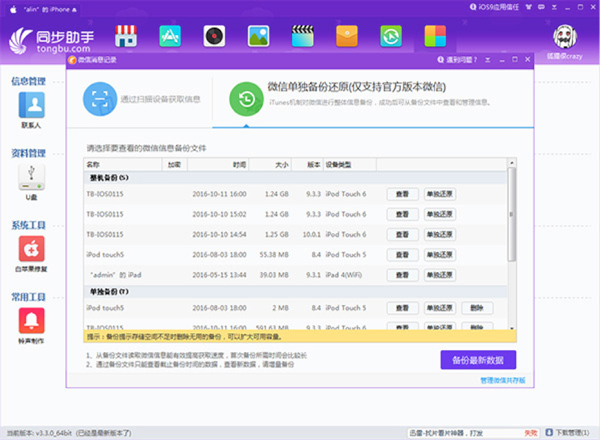This screenshot has height=440, width=600.
Task: Click the user avatar at top right
Action: [x=565, y=37]
